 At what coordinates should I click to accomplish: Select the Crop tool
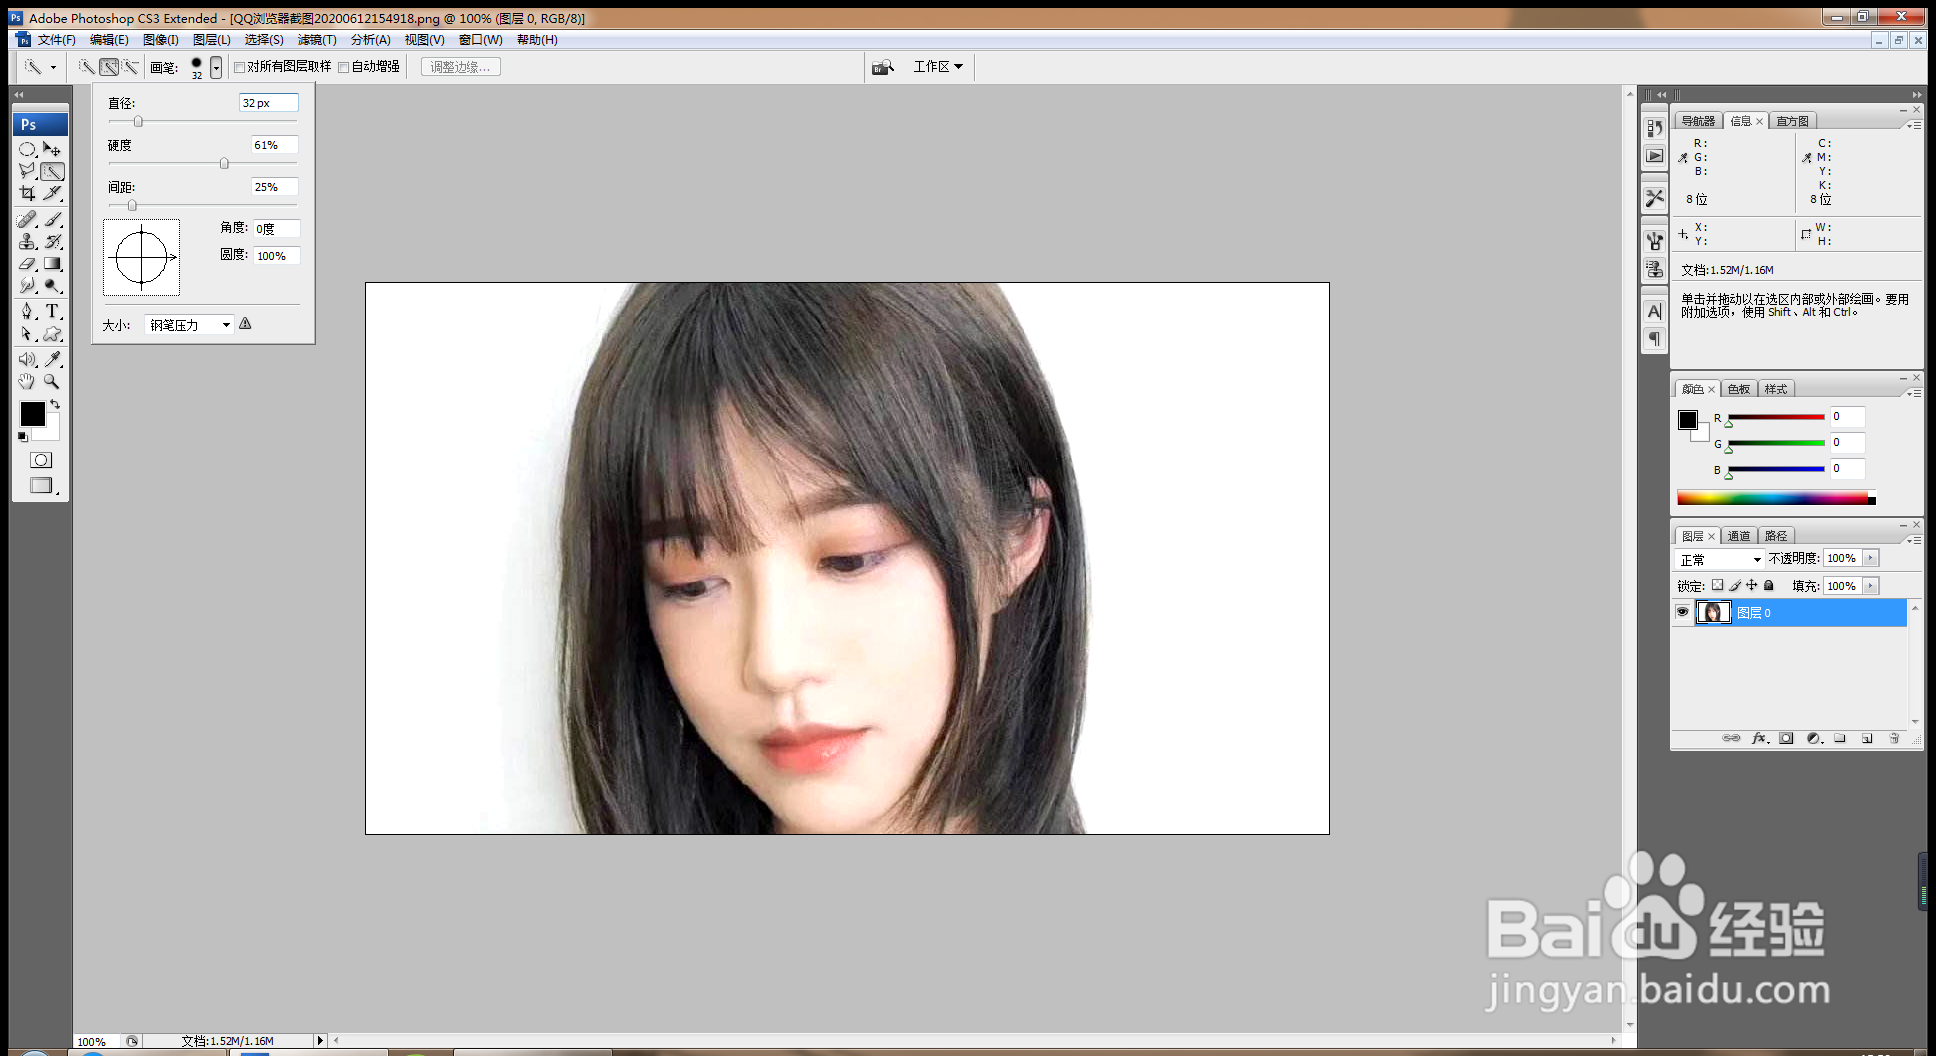[28, 193]
